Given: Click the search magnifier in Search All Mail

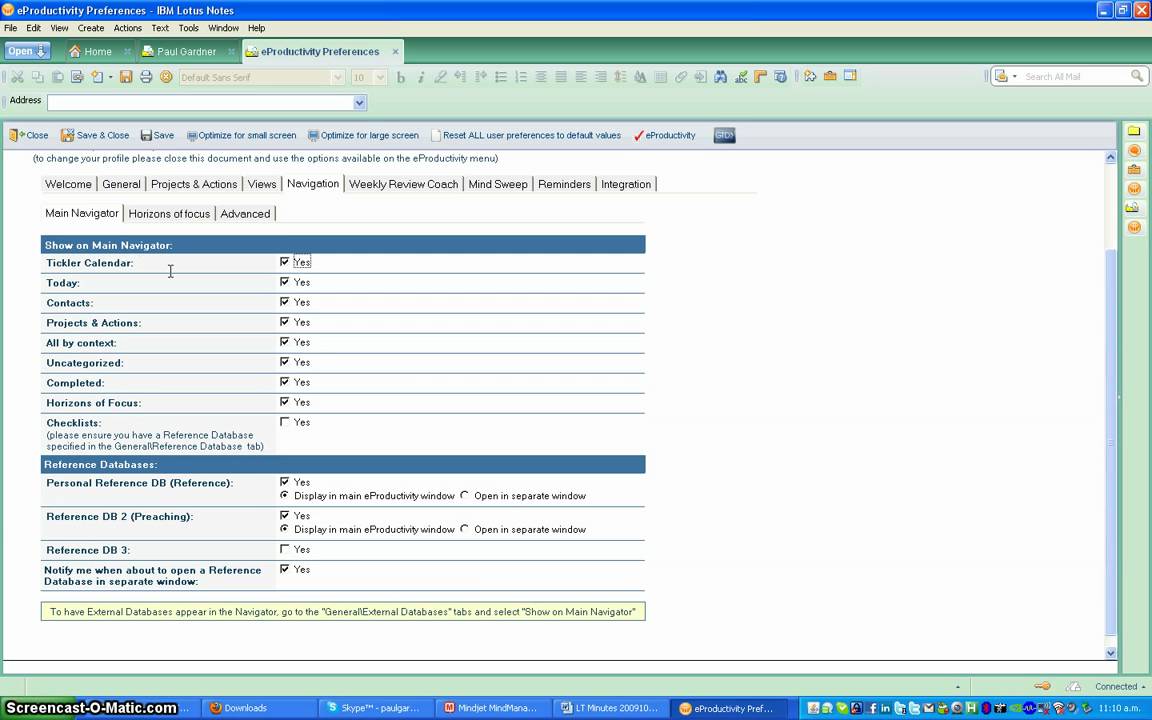Looking at the screenshot, I should [x=1137, y=76].
